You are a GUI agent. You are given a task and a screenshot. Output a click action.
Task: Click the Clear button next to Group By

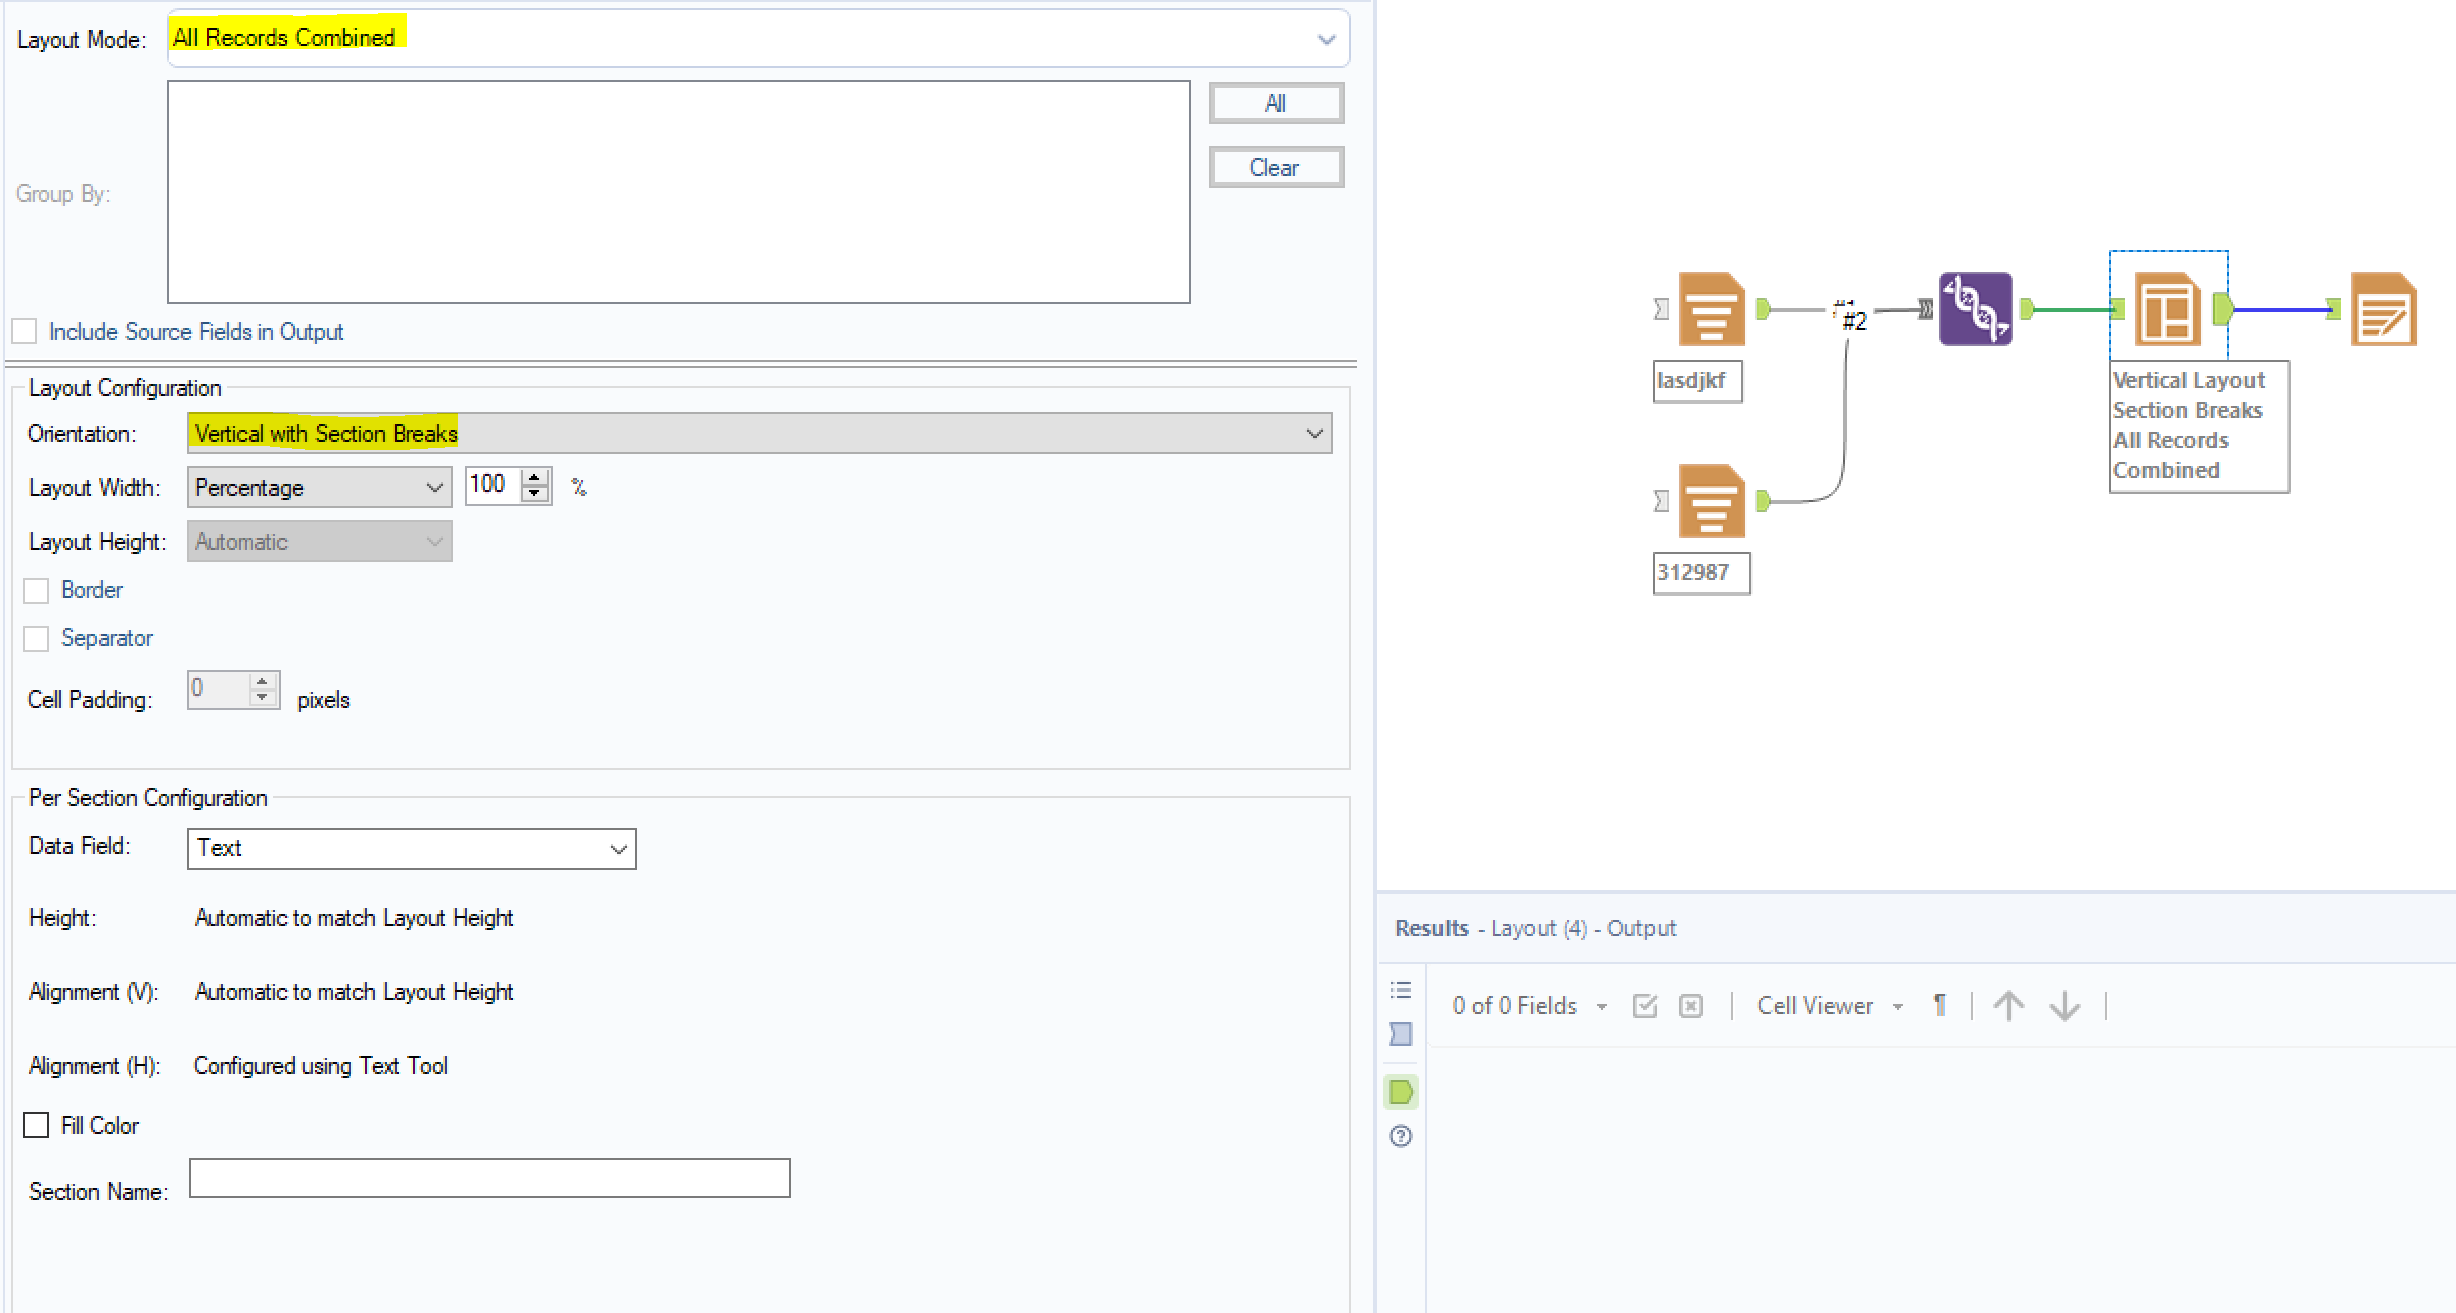click(x=1276, y=167)
